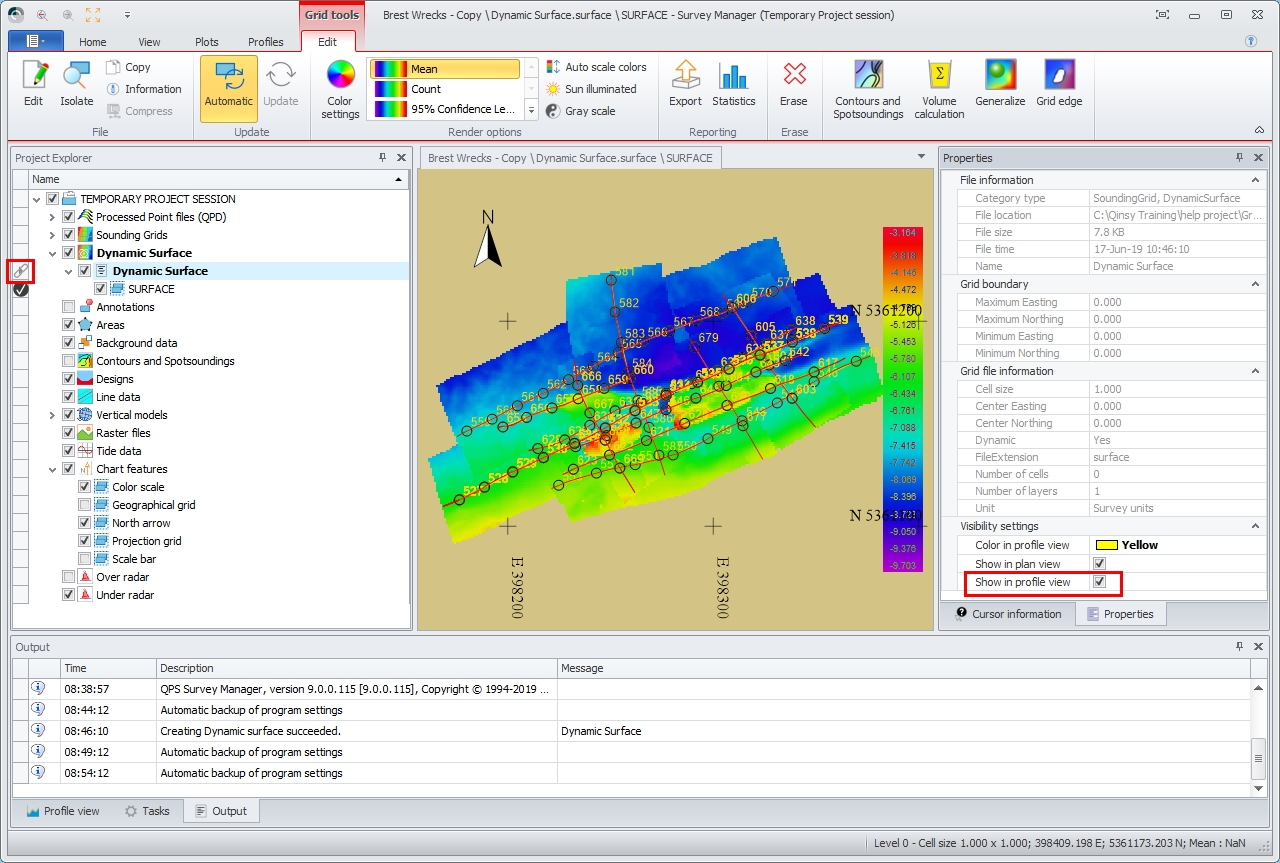Enable the Geographical grid checkbox

pos(85,505)
